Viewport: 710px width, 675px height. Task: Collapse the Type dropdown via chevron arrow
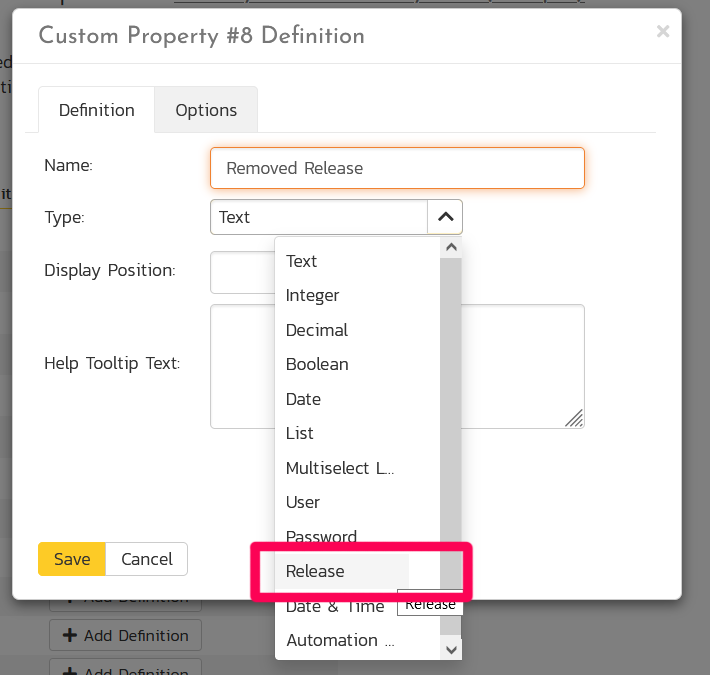[445, 217]
